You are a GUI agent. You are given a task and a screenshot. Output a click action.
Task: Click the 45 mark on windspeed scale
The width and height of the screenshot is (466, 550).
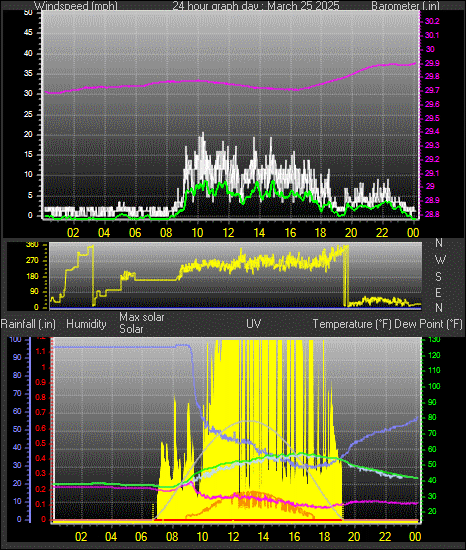28,33
